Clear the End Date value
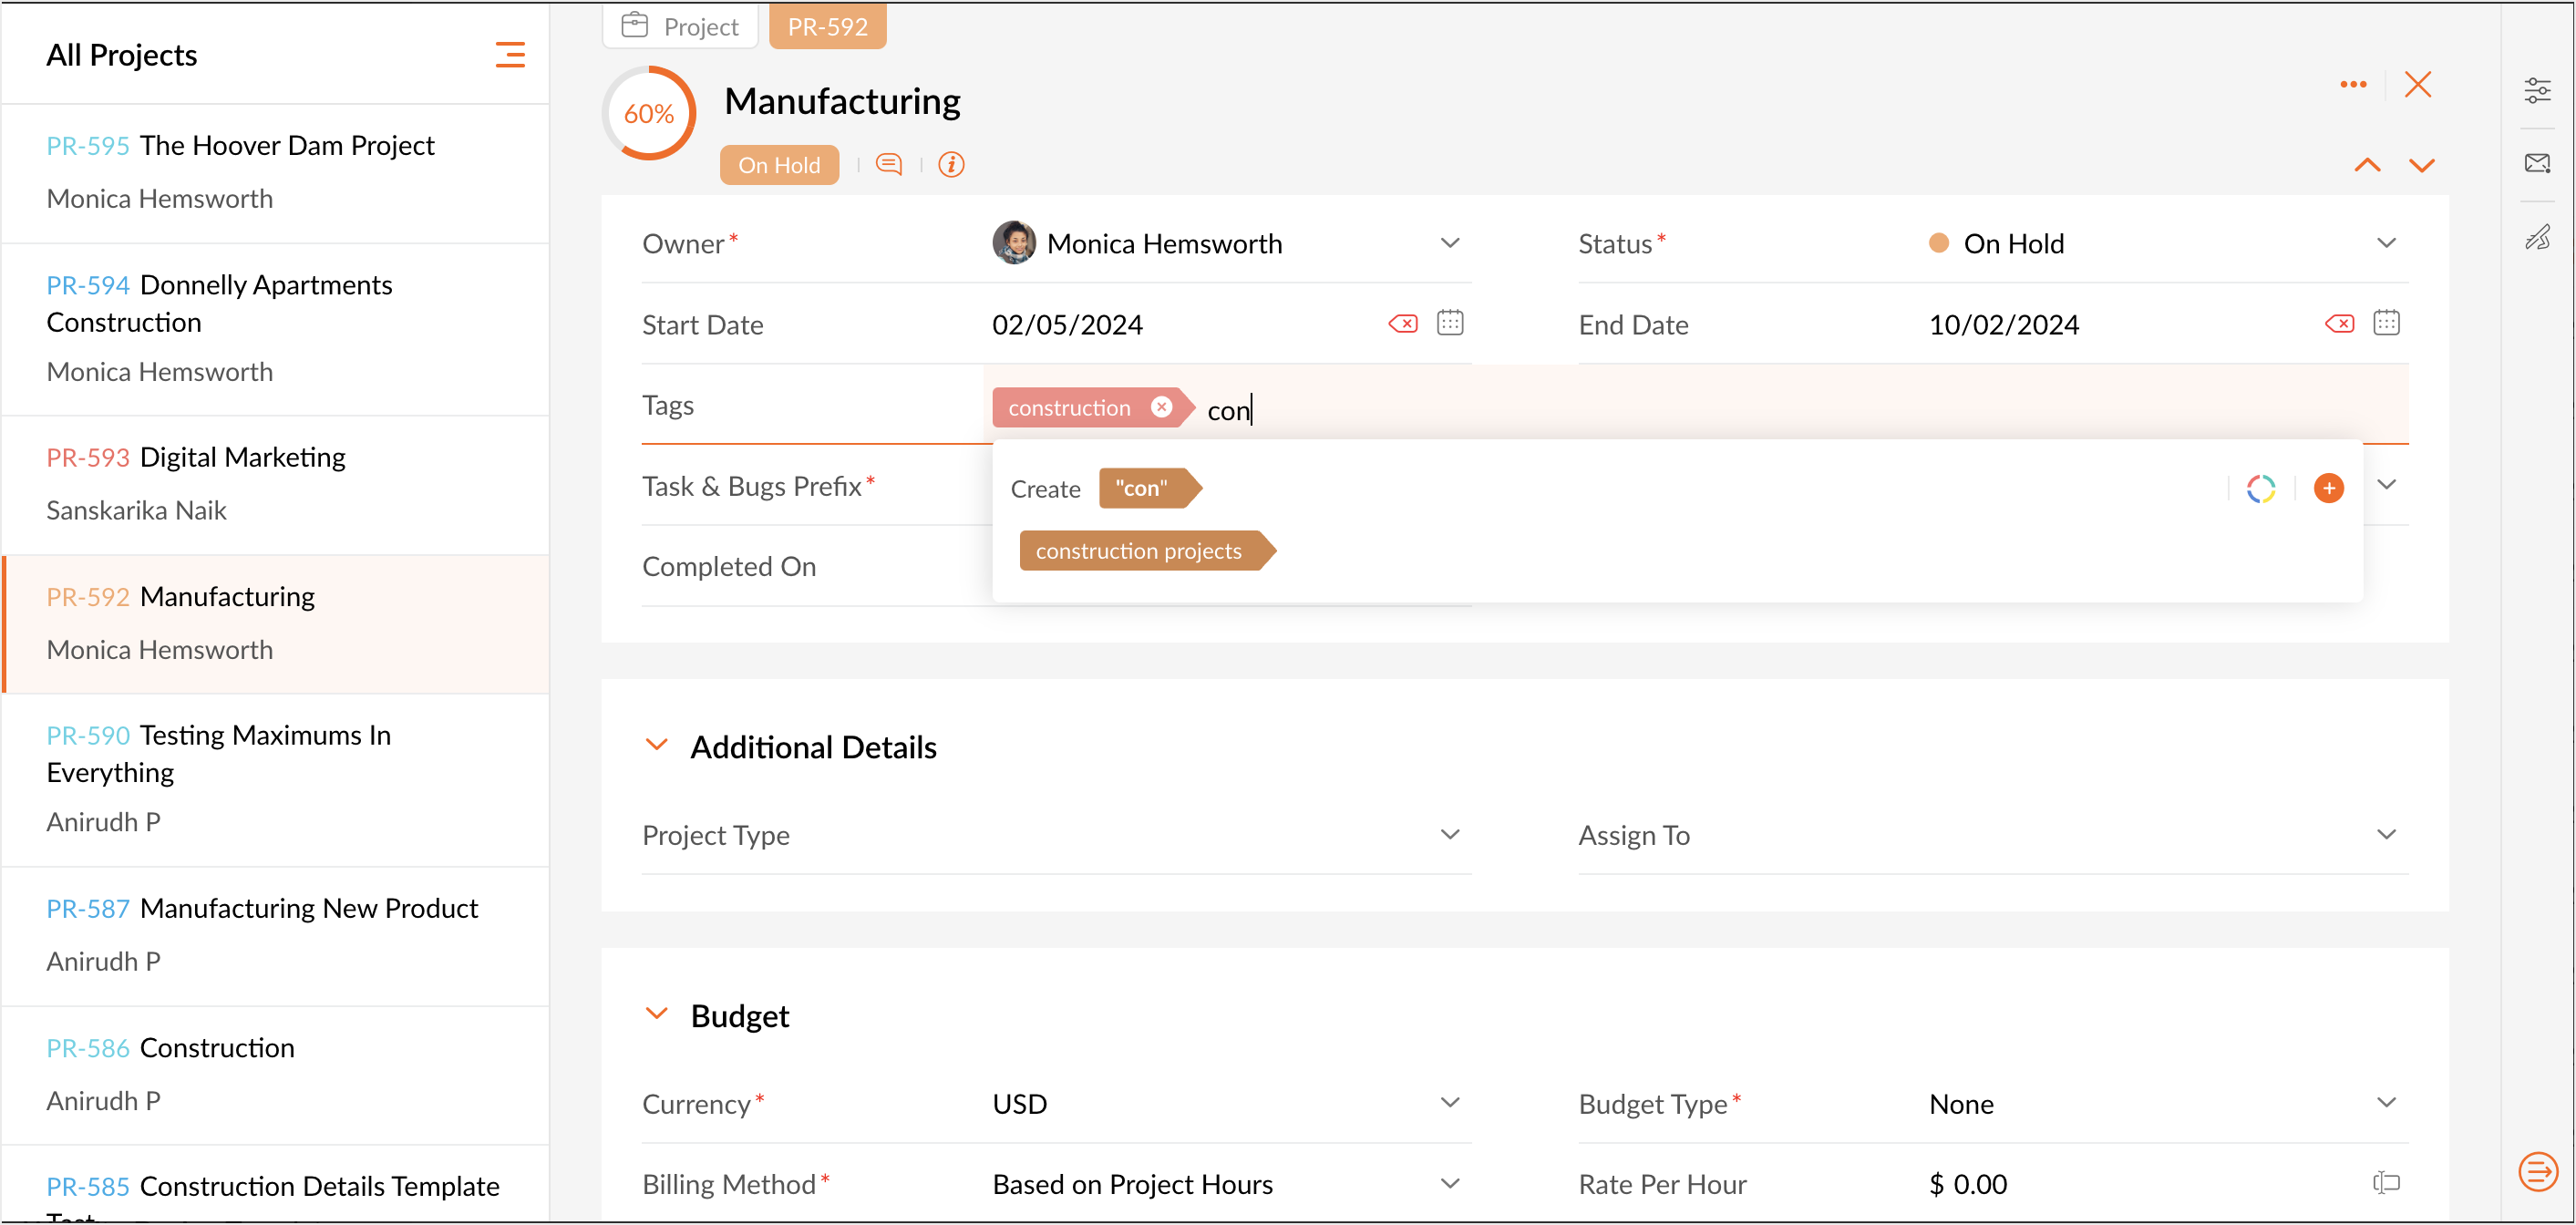 coord(2338,323)
